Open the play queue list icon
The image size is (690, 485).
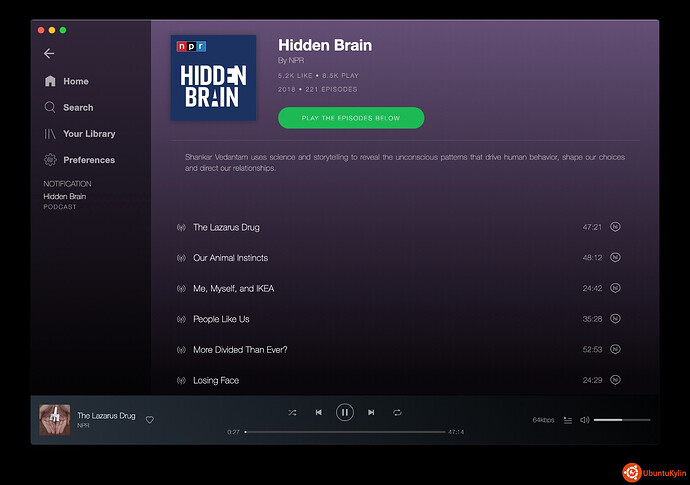[x=567, y=420]
